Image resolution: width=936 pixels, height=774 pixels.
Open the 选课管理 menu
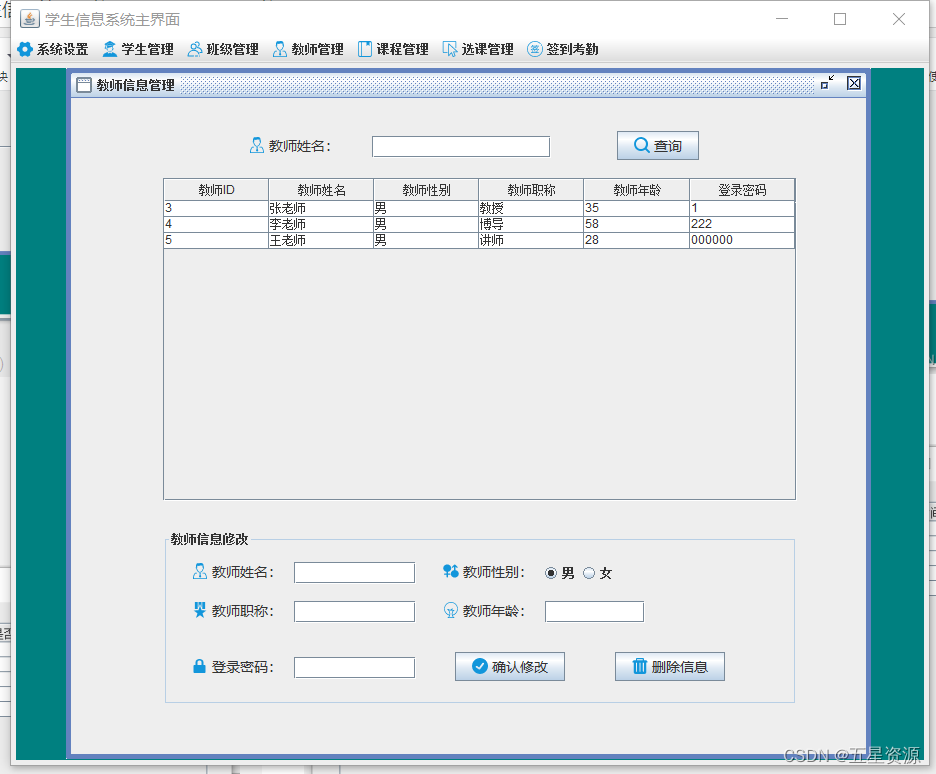[x=478, y=49]
